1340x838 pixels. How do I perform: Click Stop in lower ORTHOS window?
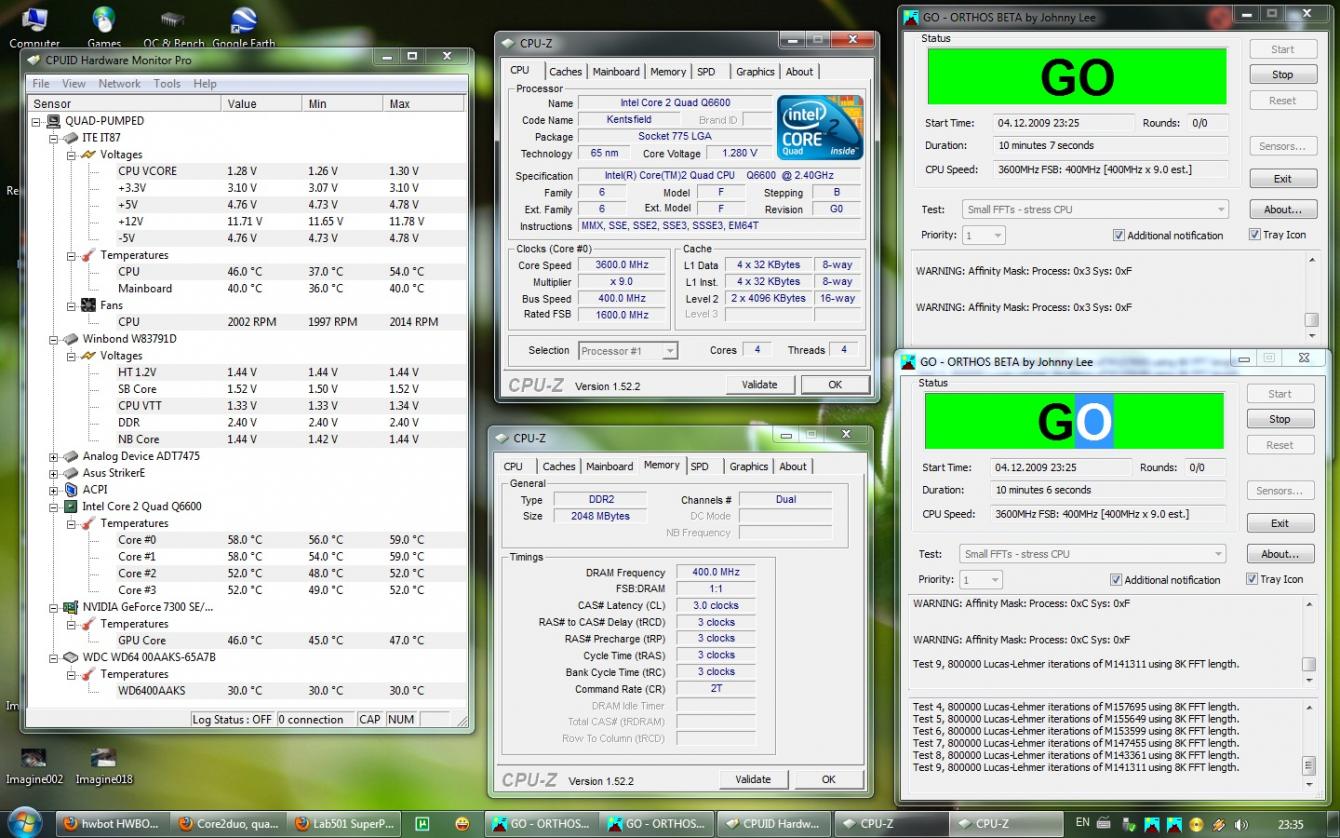(1279, 420)
